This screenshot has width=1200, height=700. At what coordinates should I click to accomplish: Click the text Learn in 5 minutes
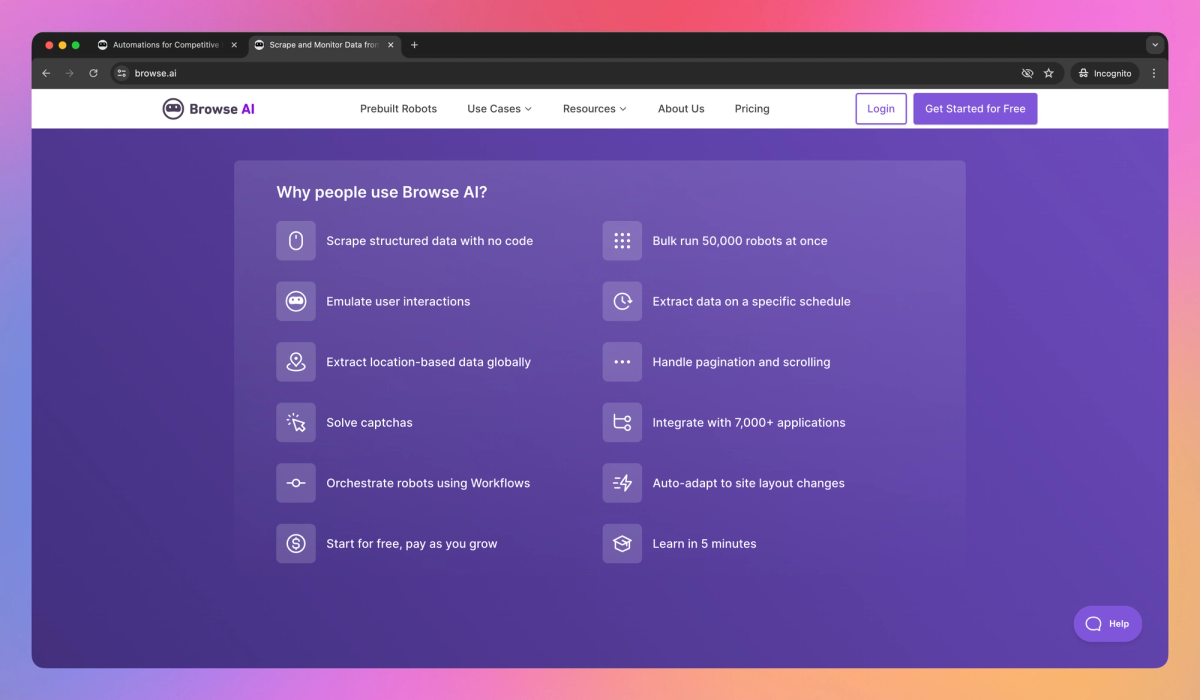(x=705, y=544)
